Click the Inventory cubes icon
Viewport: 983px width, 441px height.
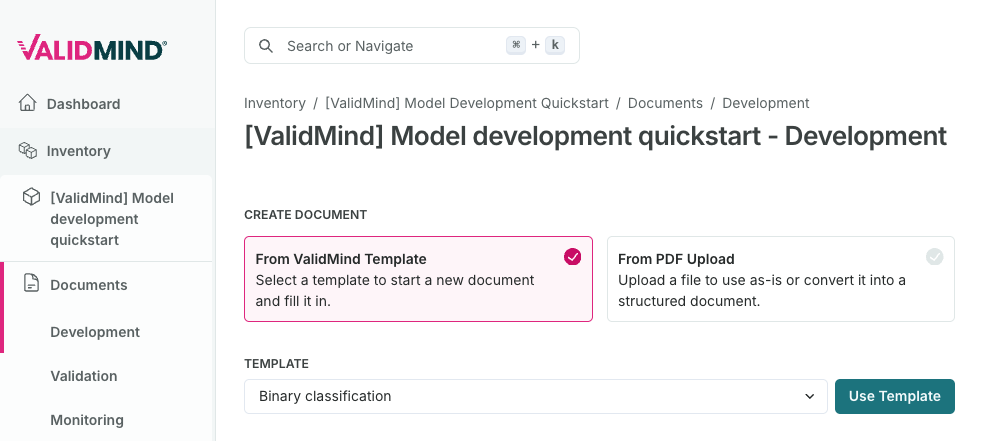[x=28, y=151]
